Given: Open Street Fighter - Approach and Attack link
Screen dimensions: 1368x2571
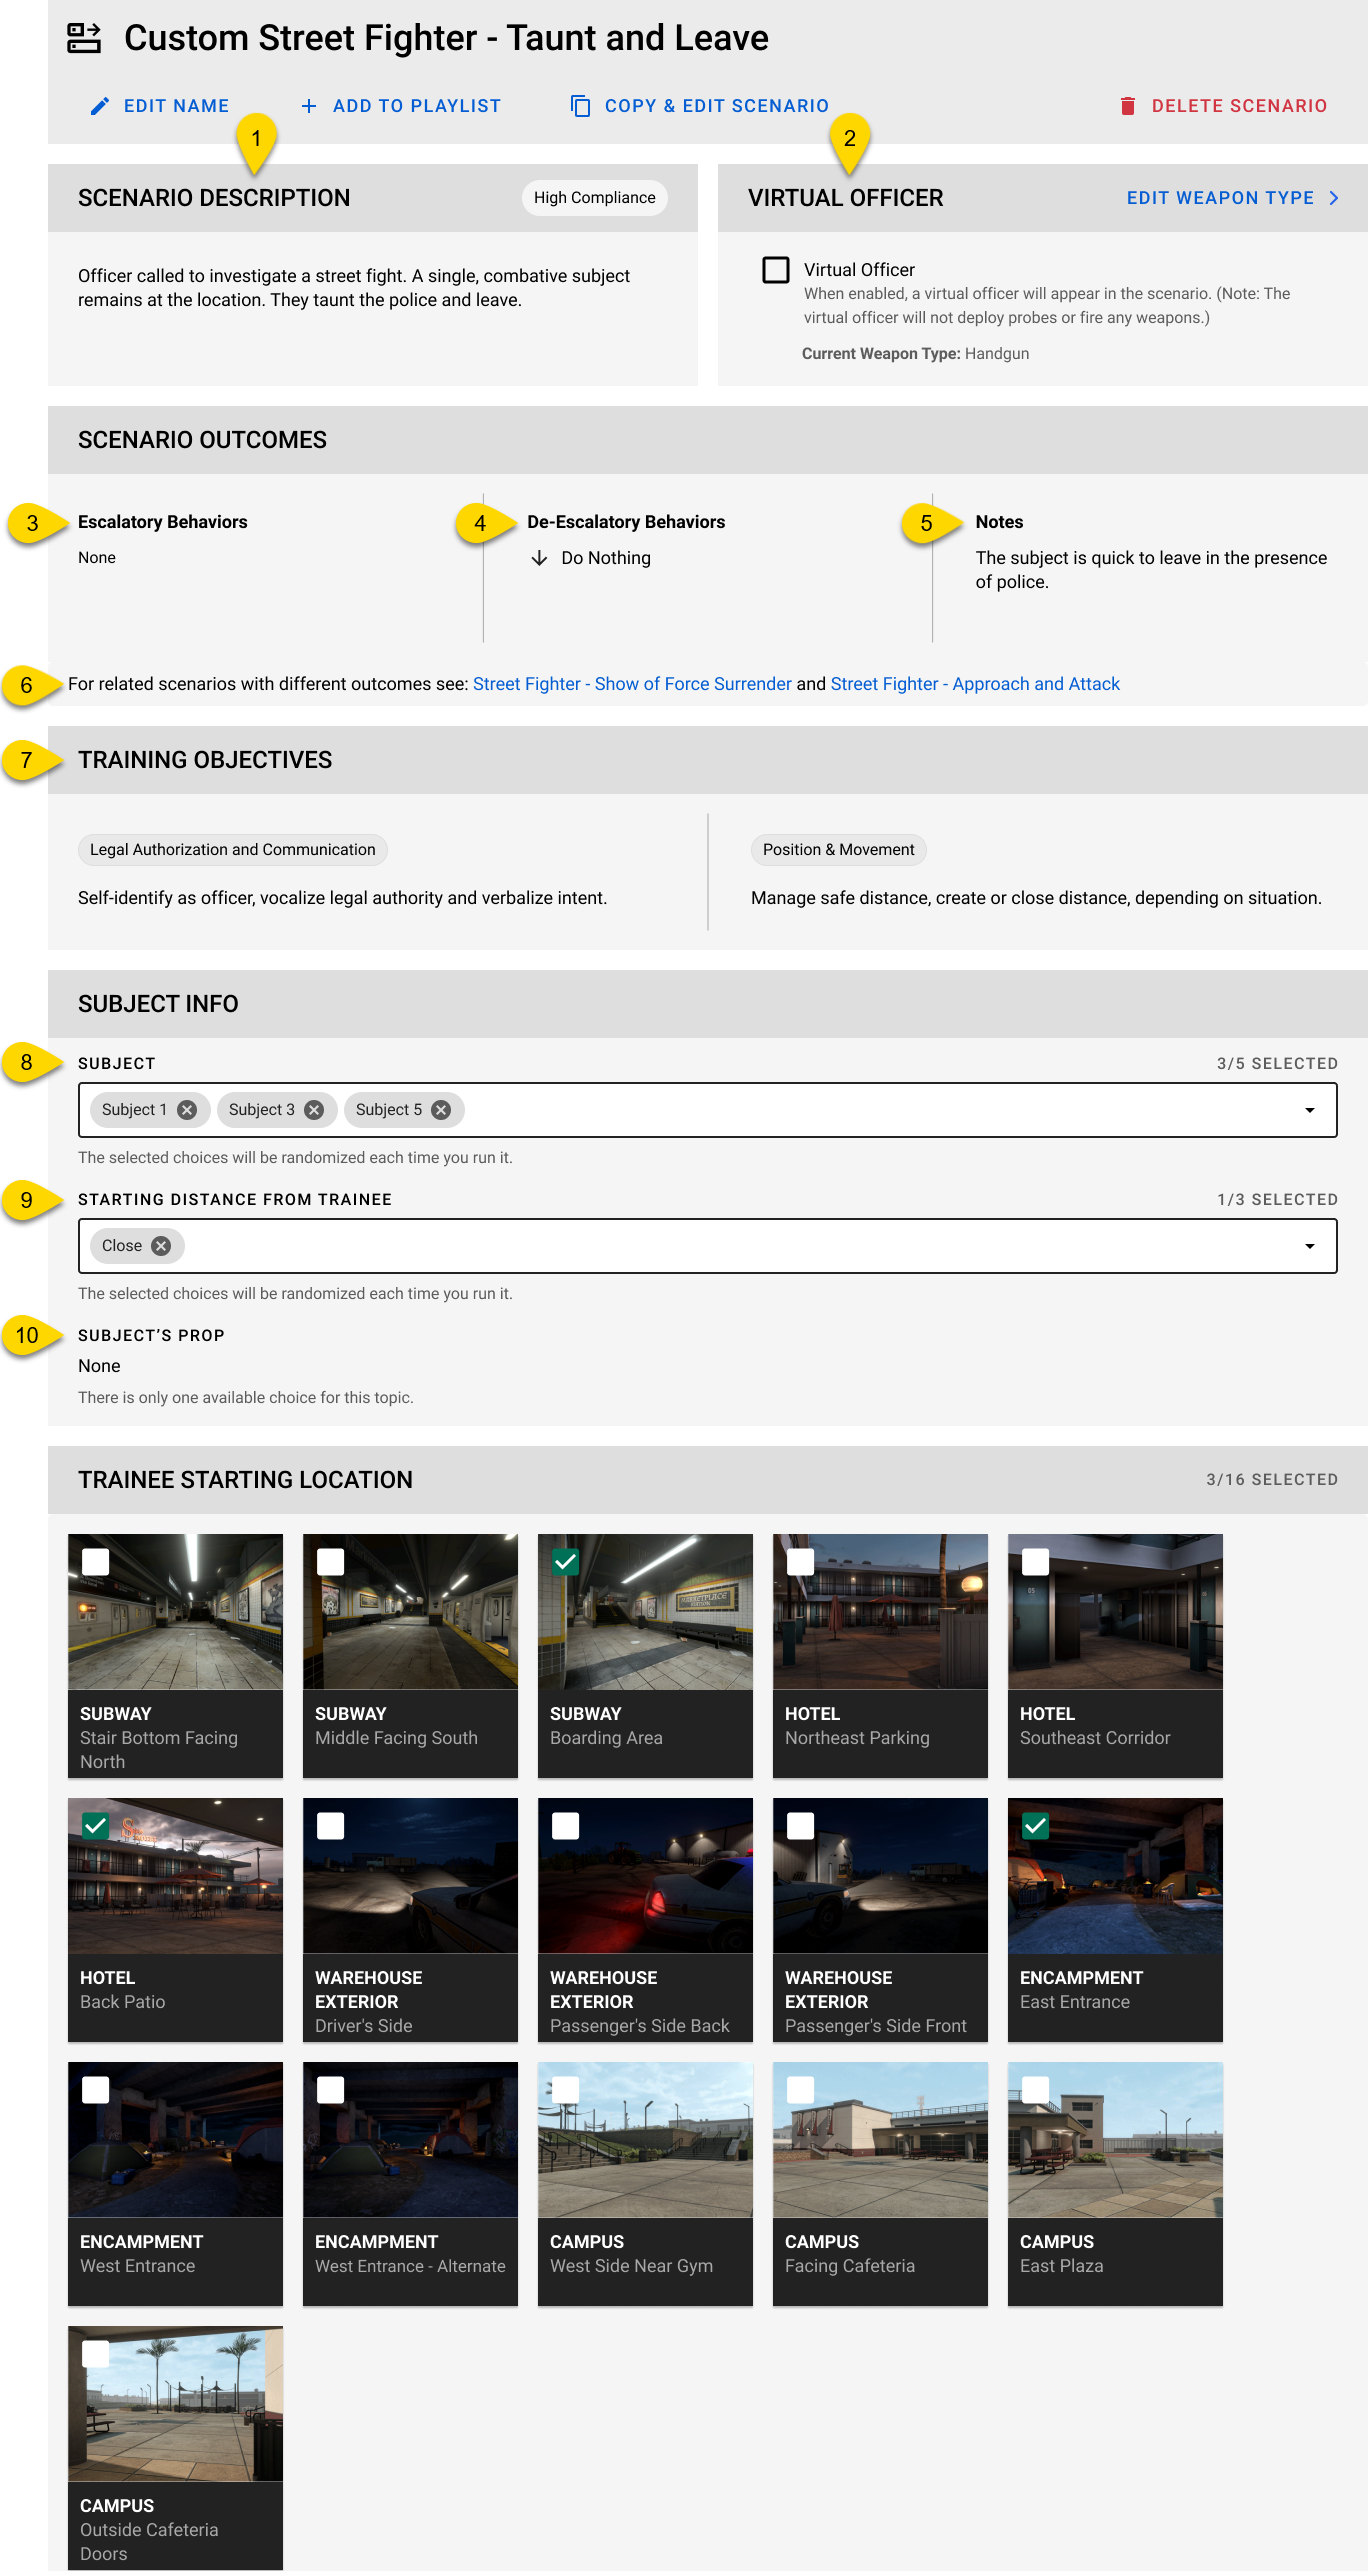Looking at the screenshot, I should coord(975,684).
